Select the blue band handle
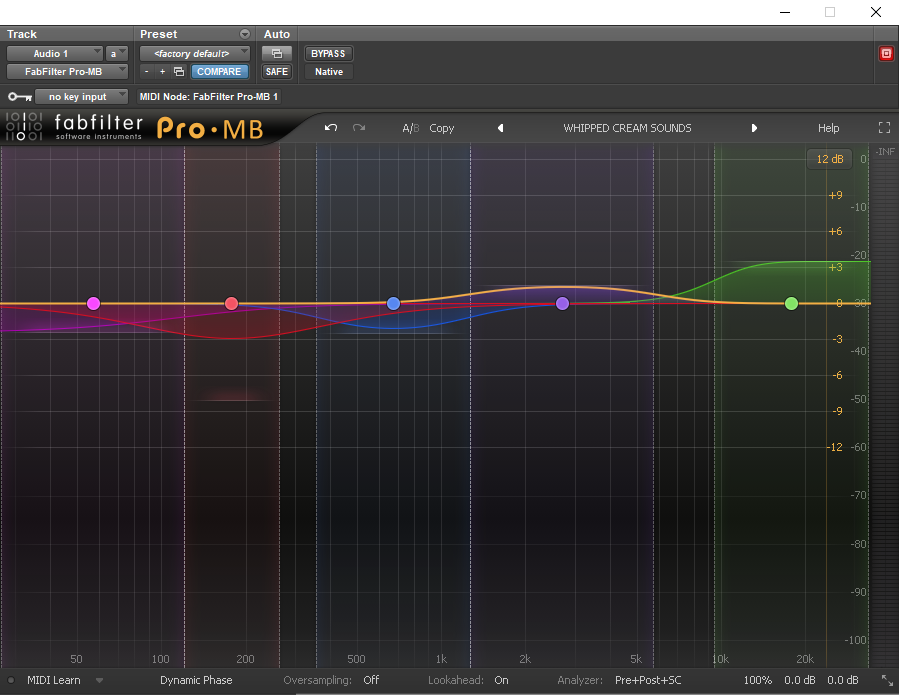This screenshot has height=695, width=899. click(393, 303)
